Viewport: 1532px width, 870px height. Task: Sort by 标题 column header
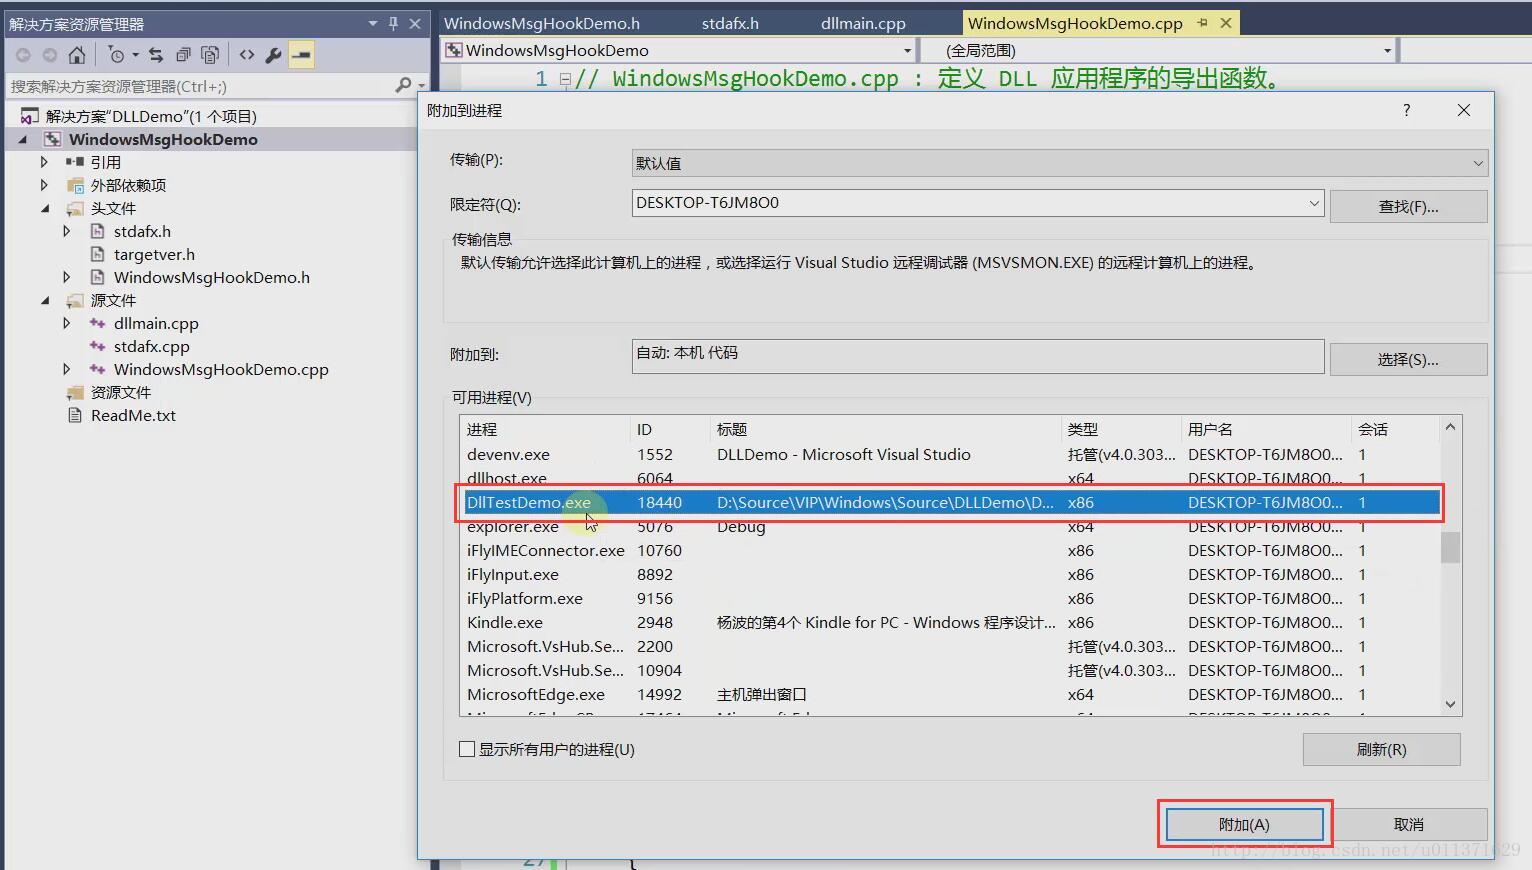pyautogui.click(x=886, y=429)
